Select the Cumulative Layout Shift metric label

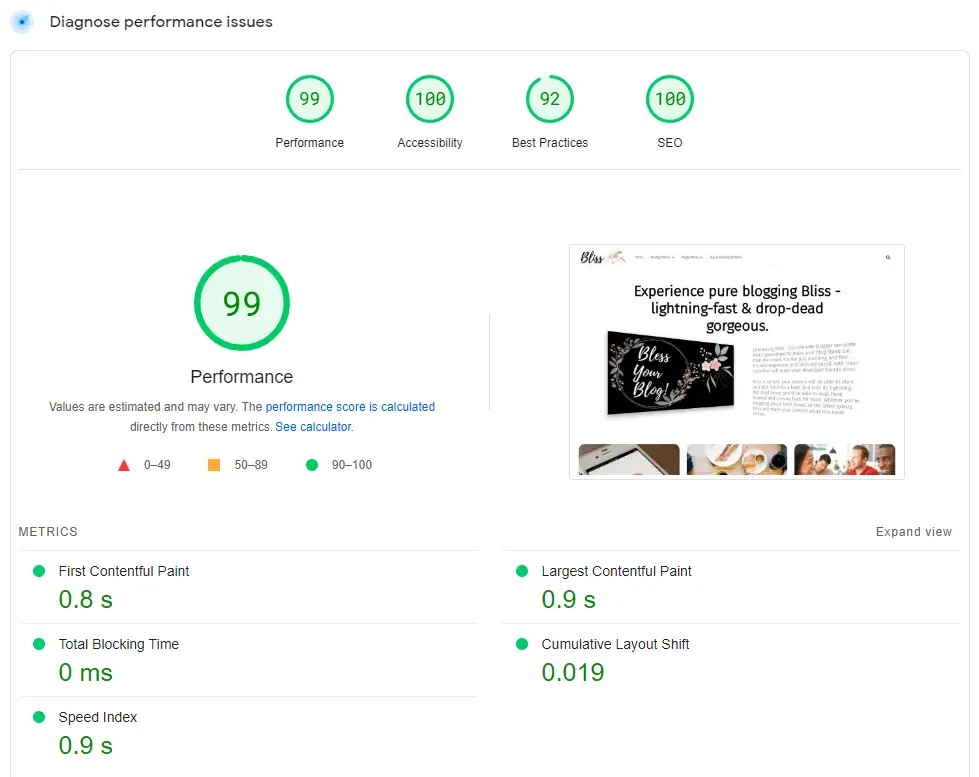coord(615,644)
